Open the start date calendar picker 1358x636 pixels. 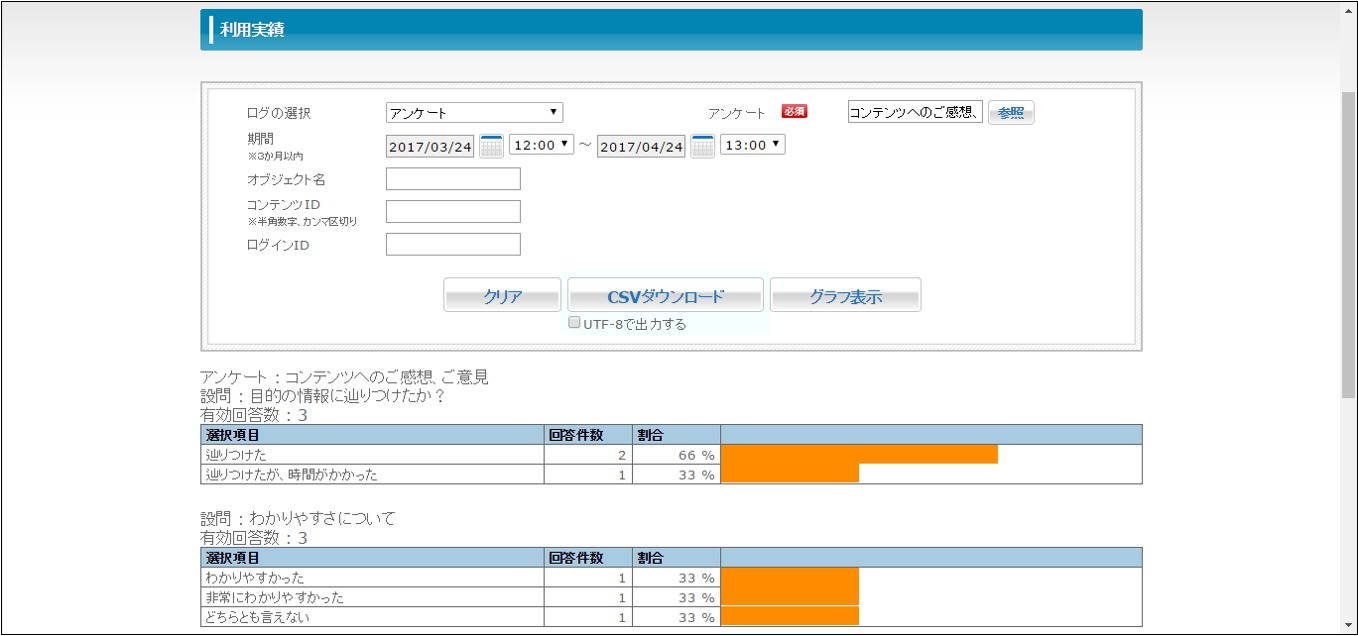491,146
